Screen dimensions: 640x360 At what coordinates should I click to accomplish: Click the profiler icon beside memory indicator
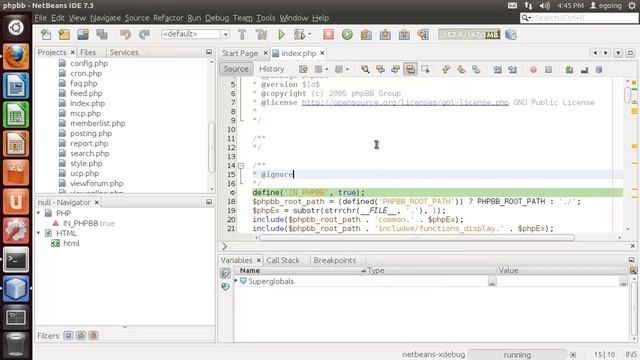coord(511,35)
